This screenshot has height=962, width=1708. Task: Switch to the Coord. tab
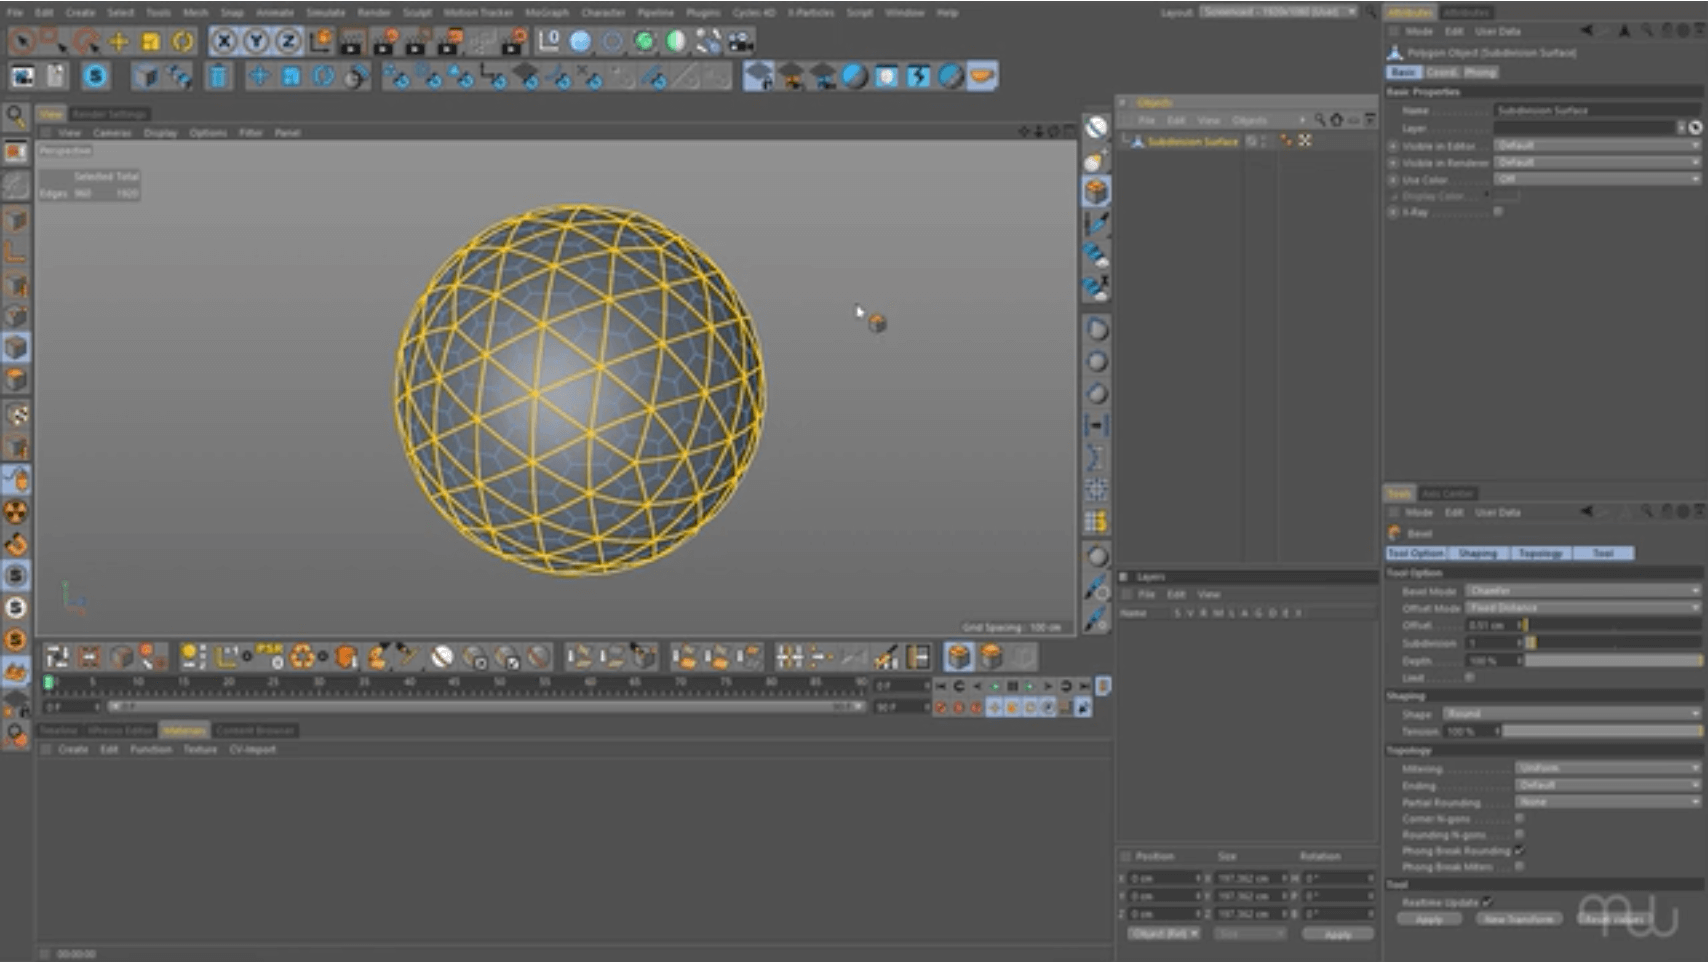tap(1441, 72)
